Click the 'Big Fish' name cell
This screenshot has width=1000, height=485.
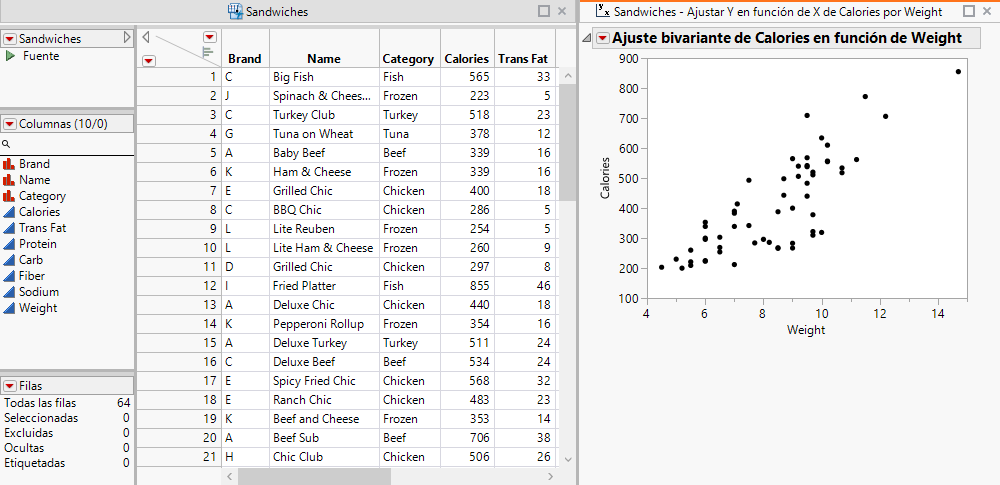pyautogui.click(x=324, y=77)
